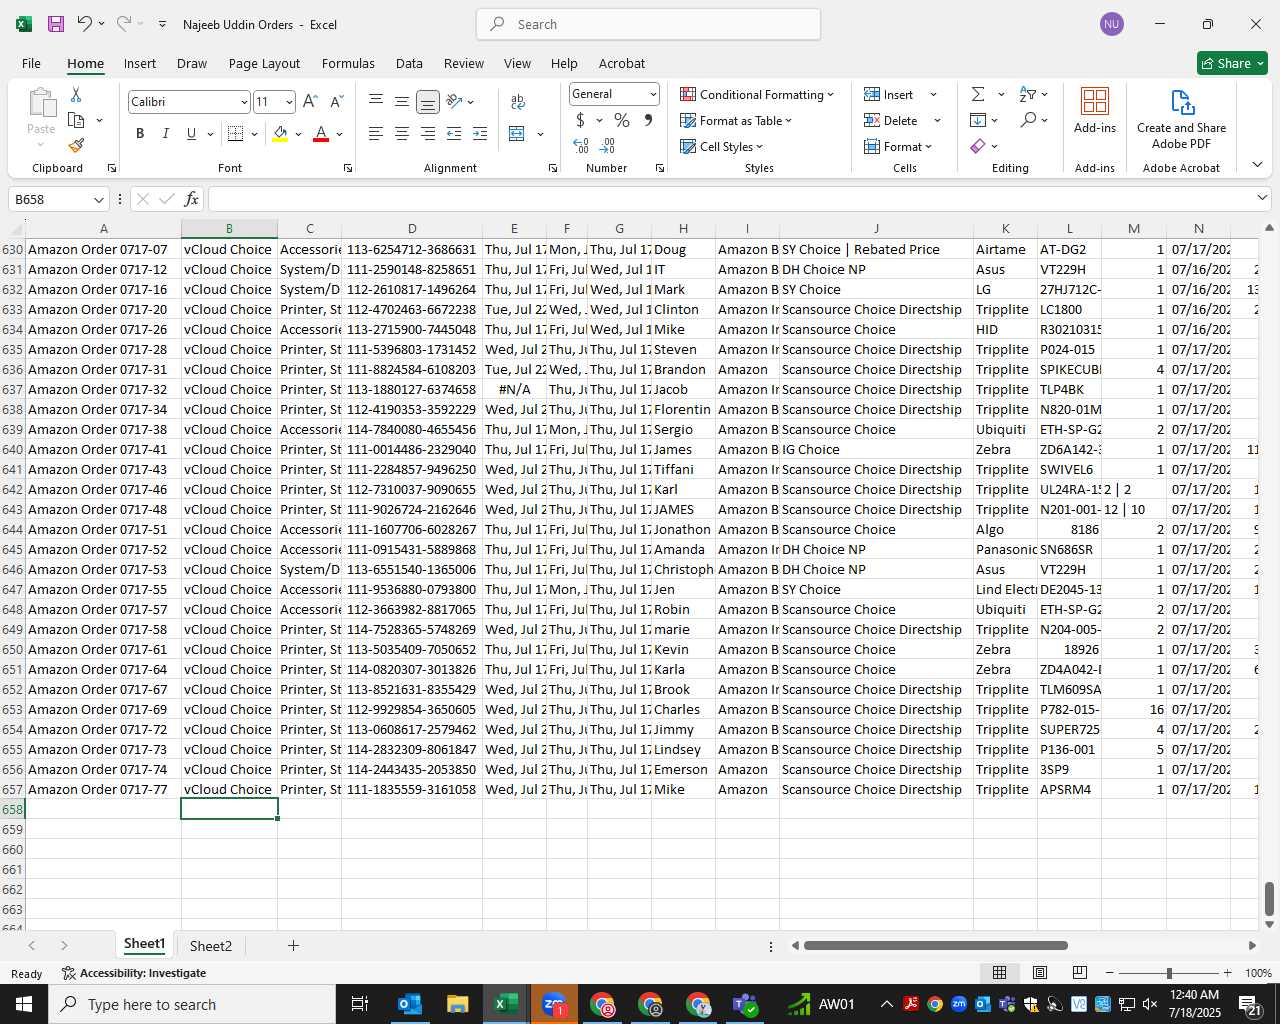
Task: Switch to the Sheet2 worksheet tab
Action: click(x=211, y=946)
